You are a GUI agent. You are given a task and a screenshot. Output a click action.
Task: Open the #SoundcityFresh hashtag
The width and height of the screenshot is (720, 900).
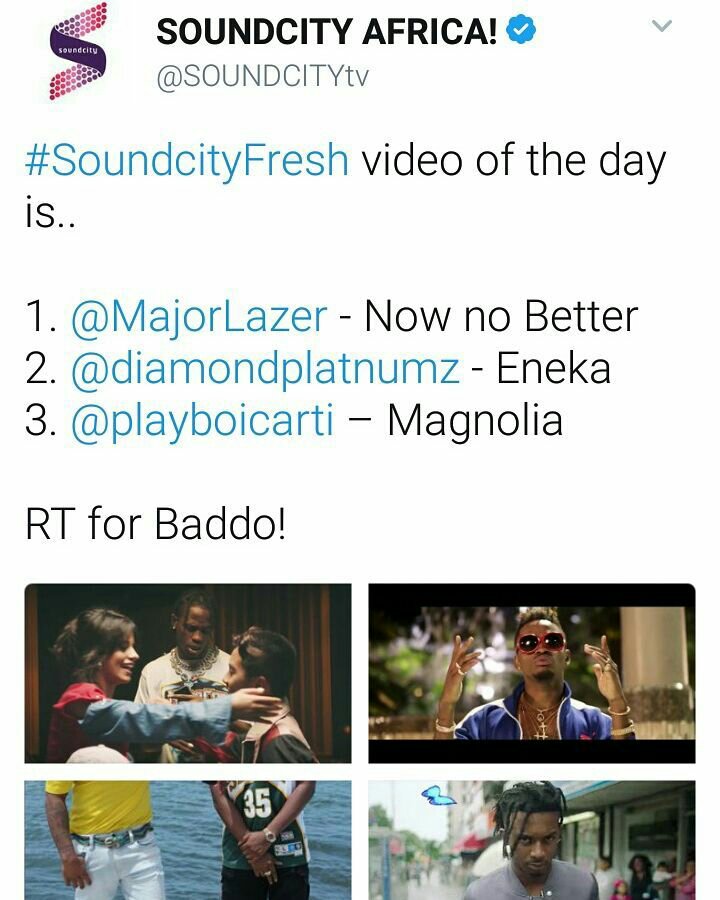187,160
